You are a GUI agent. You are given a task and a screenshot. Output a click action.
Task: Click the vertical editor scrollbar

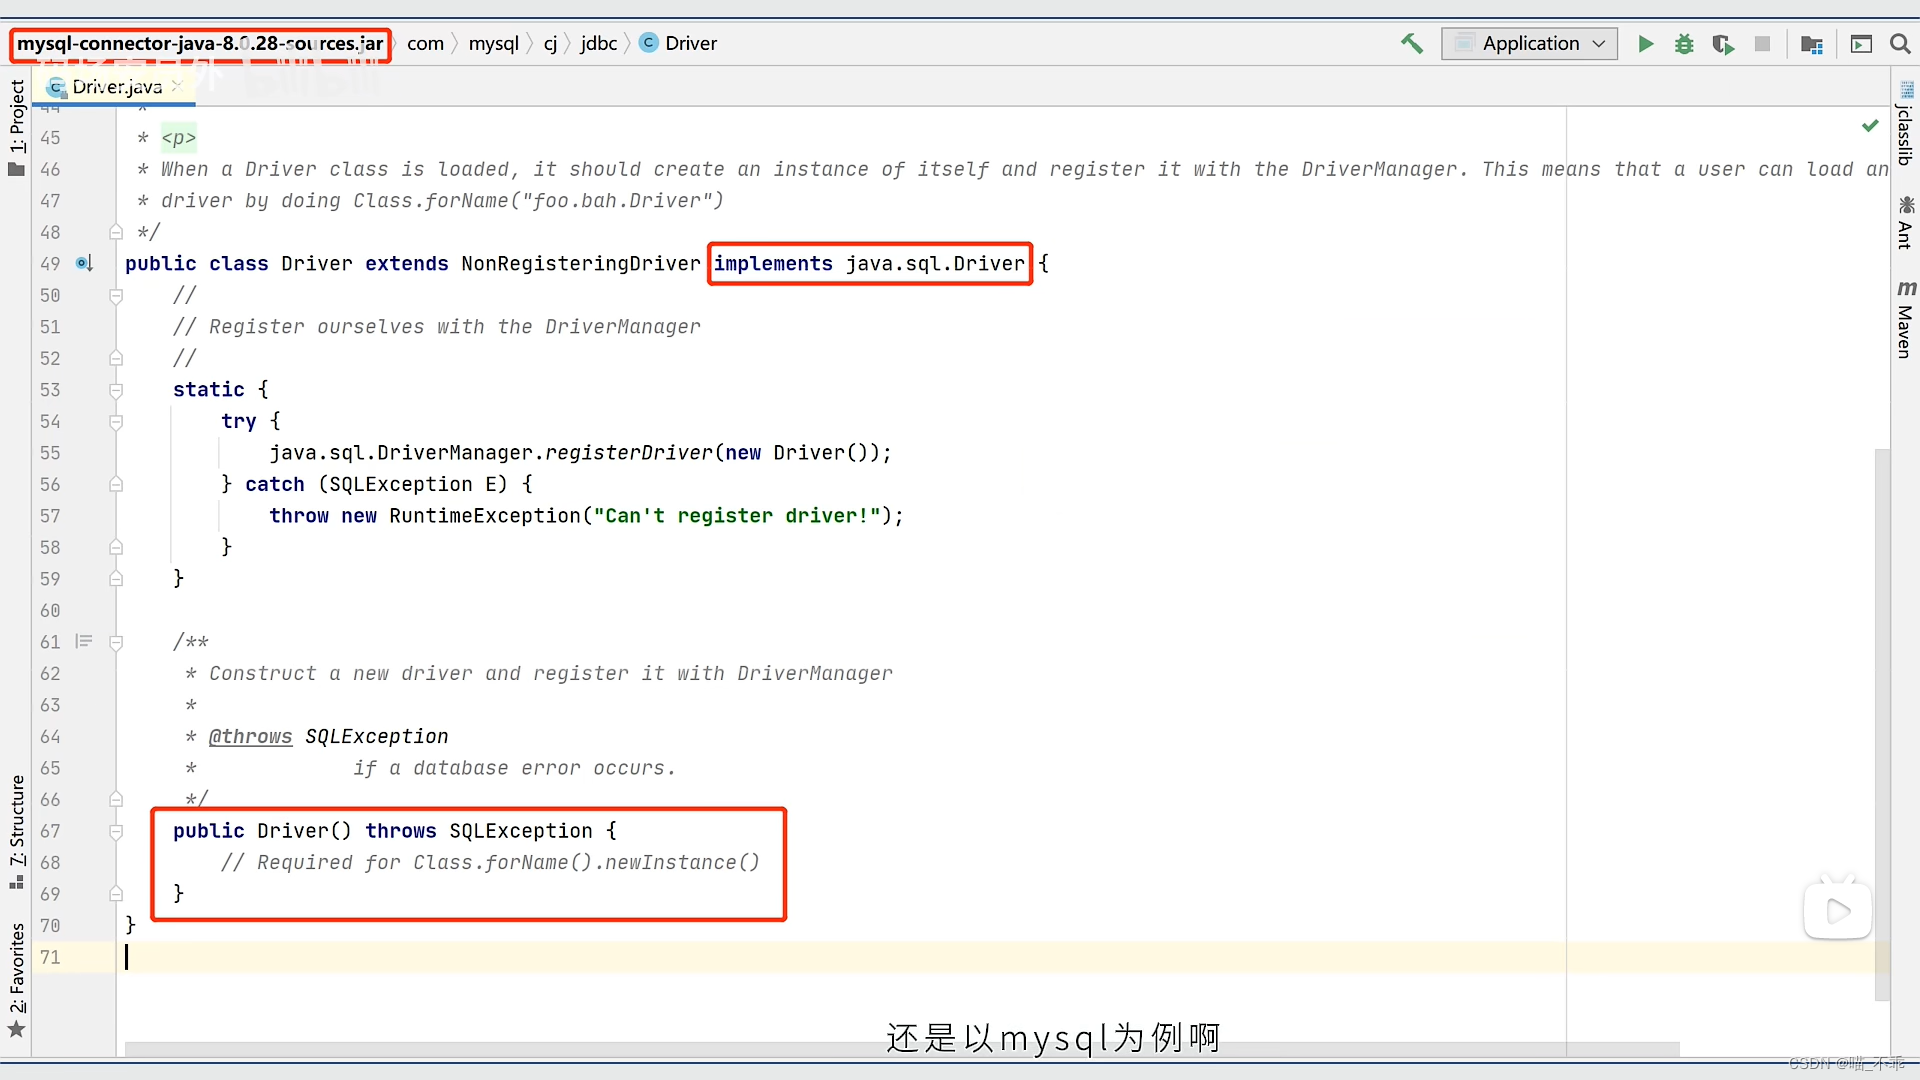(1882, 725)
